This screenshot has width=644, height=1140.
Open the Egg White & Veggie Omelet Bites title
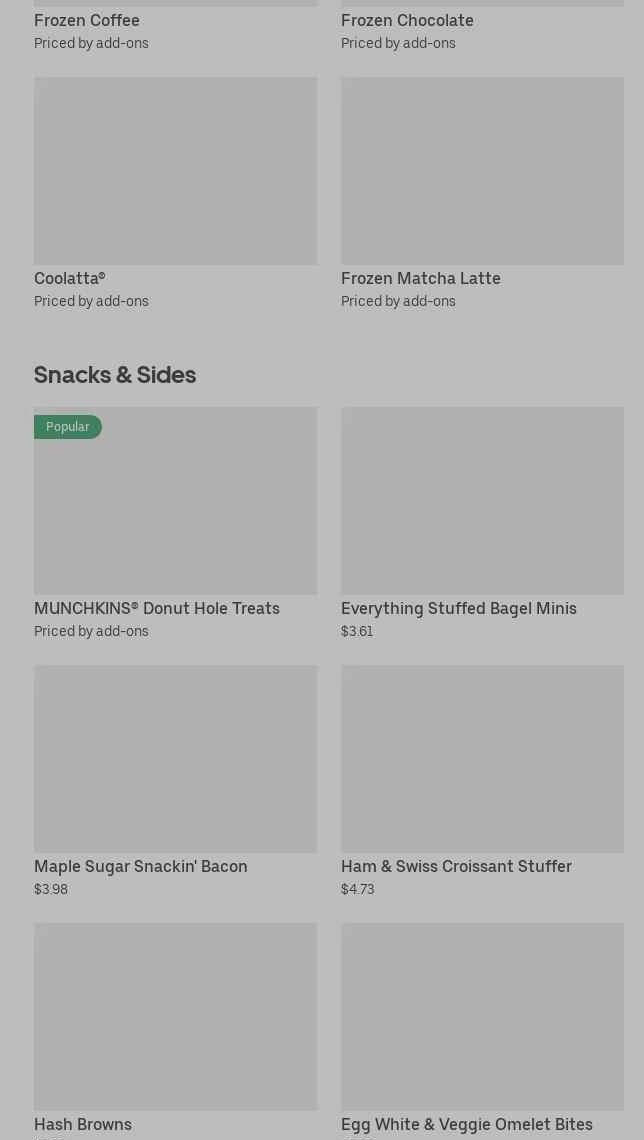pos(466,1124)
